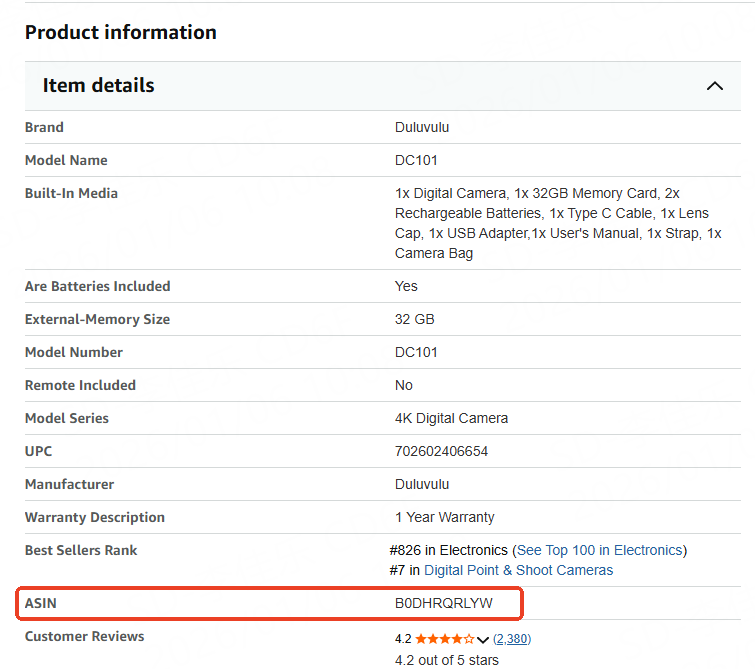Click the 4.2 out of 5 stars text
755x669 pixels.
(446, 659)
